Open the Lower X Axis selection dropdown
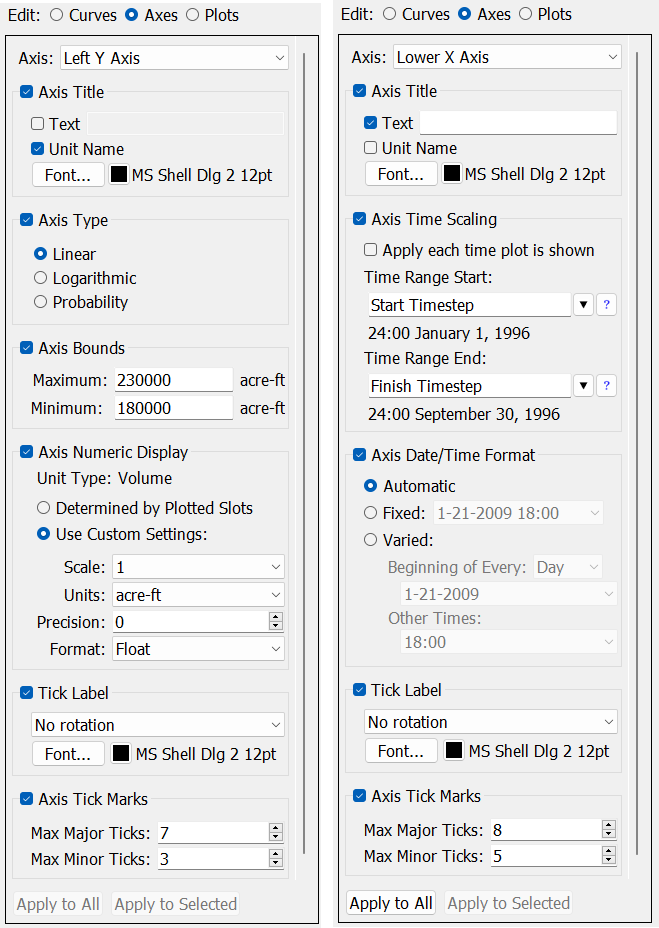Screen dimensions: 659x928 tap(506, 57)
